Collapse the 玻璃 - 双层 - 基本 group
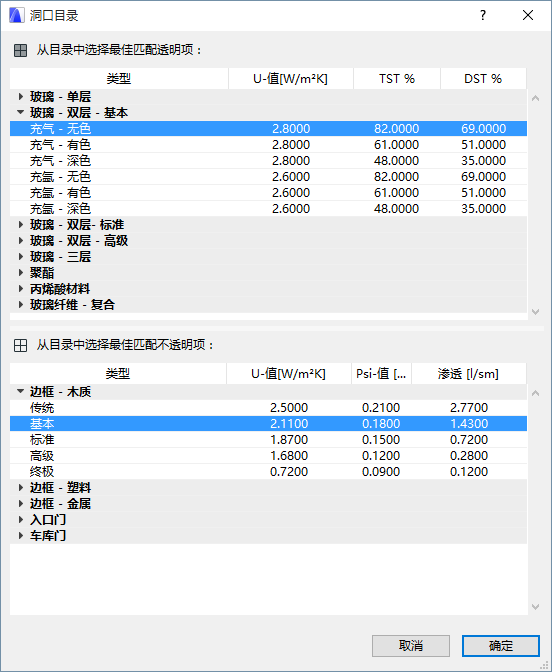This screenshot has height=672, width=552. pyautogui.click(x=20, y=113)
